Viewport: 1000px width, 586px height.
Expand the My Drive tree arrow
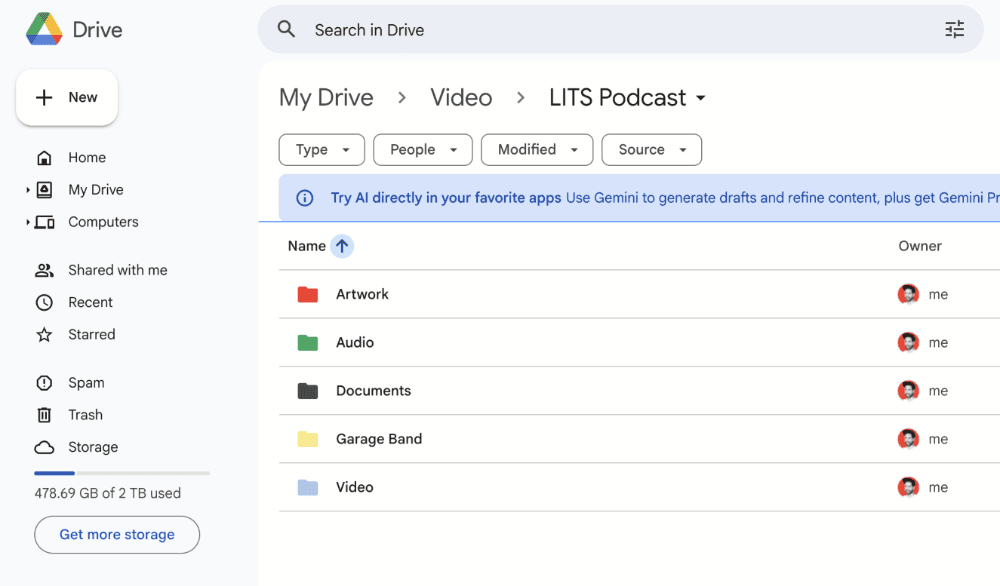coord(28,190)
